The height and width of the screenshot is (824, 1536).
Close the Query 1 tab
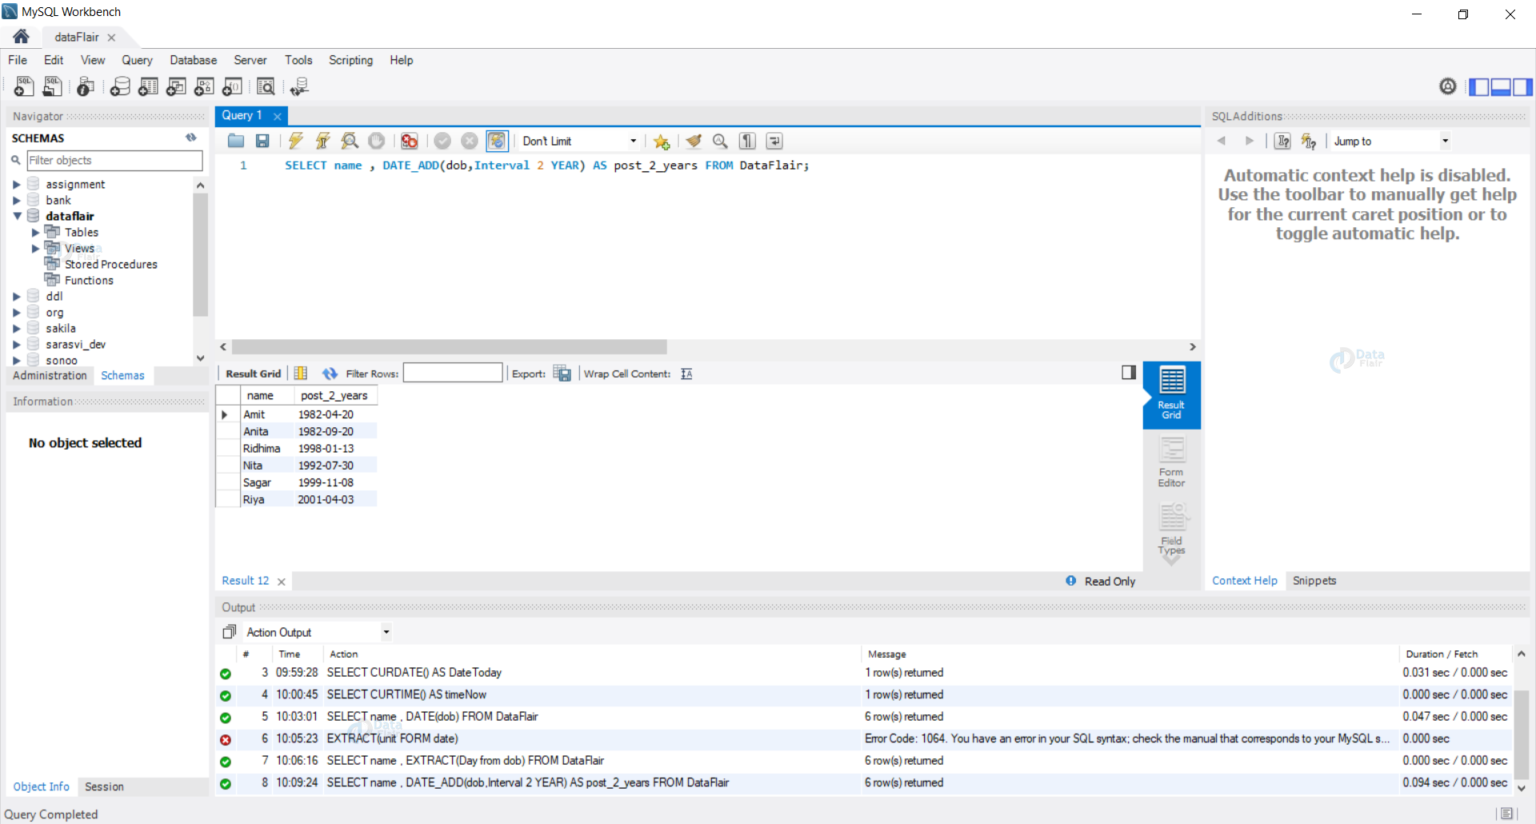click(278, 117)
